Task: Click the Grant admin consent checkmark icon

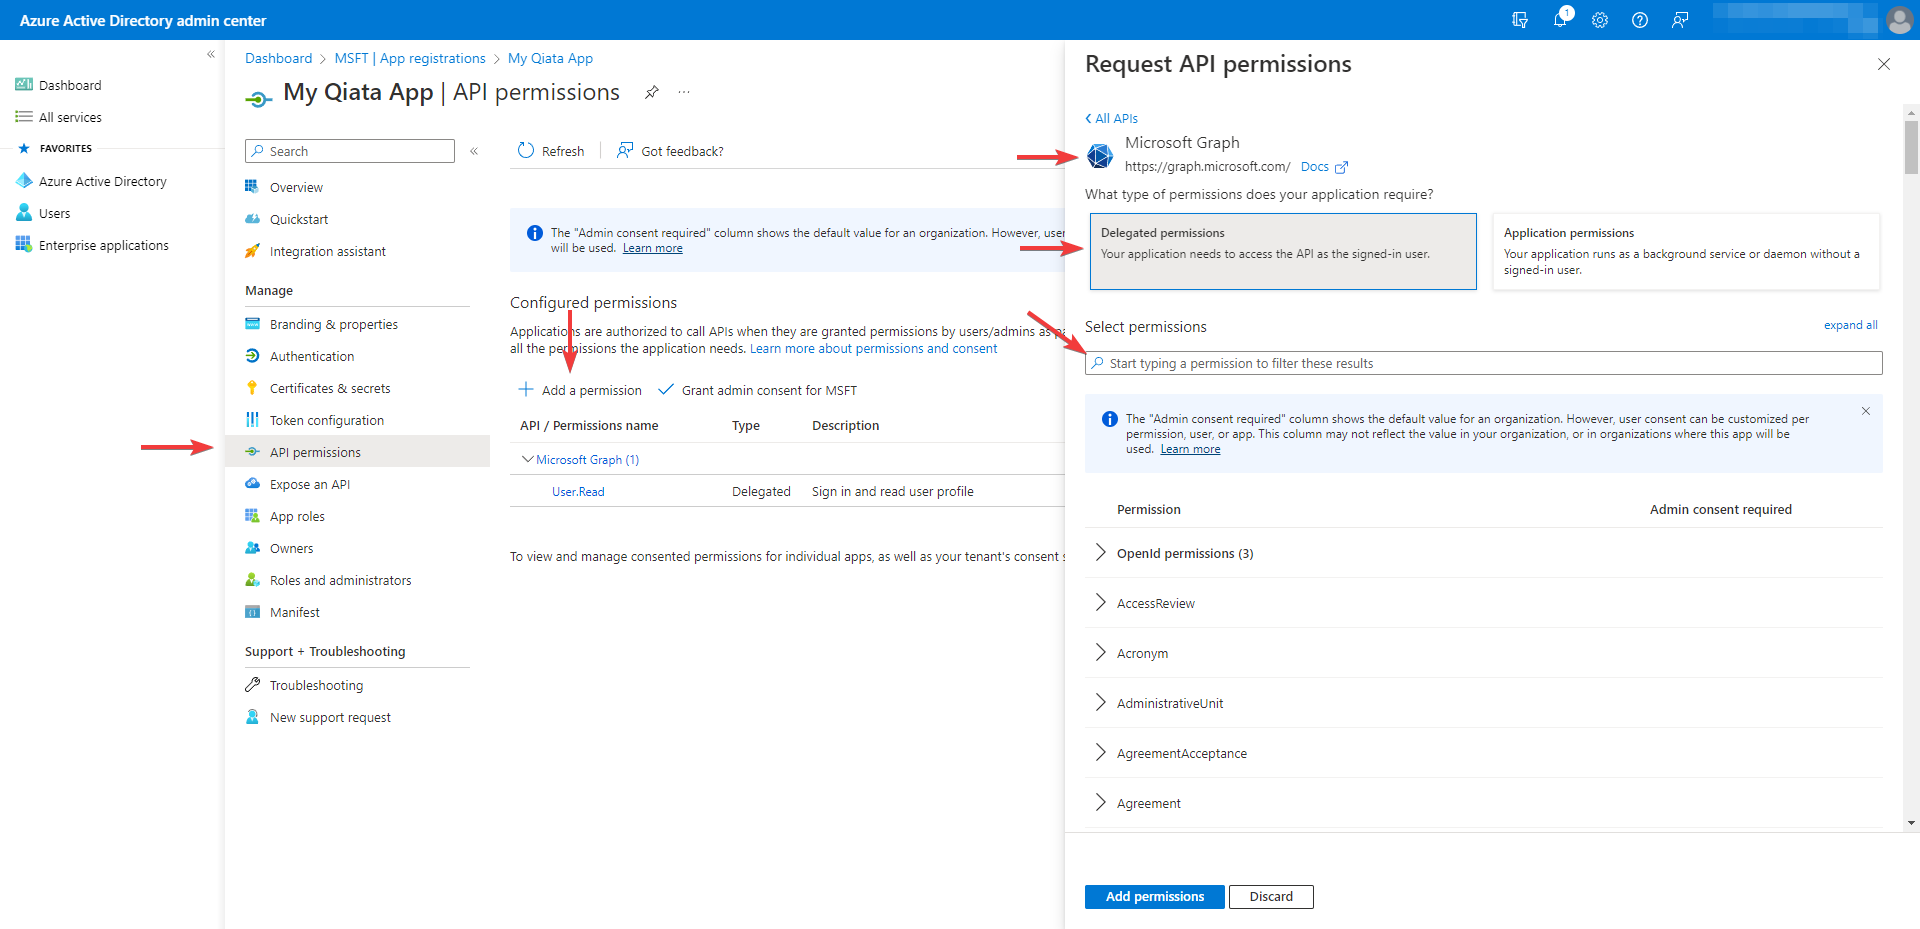Action: click(x=666, y=389)
